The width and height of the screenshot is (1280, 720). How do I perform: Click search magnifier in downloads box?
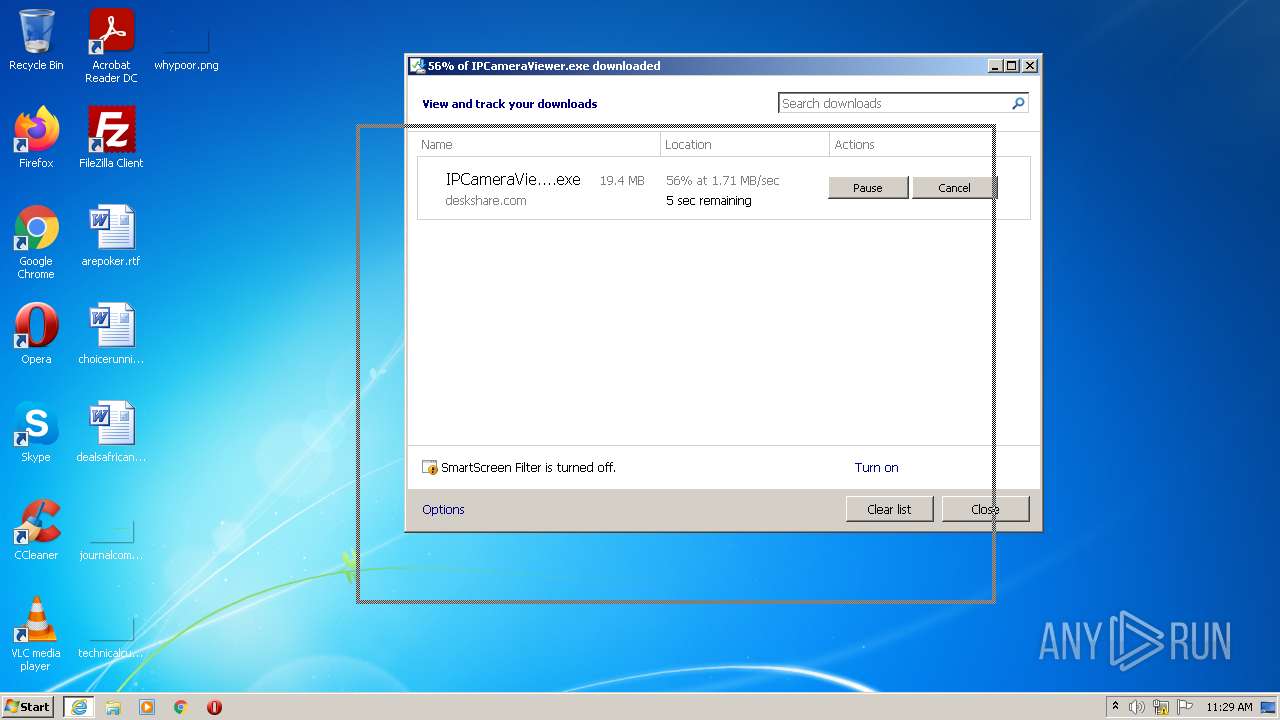pos(1018,103)
